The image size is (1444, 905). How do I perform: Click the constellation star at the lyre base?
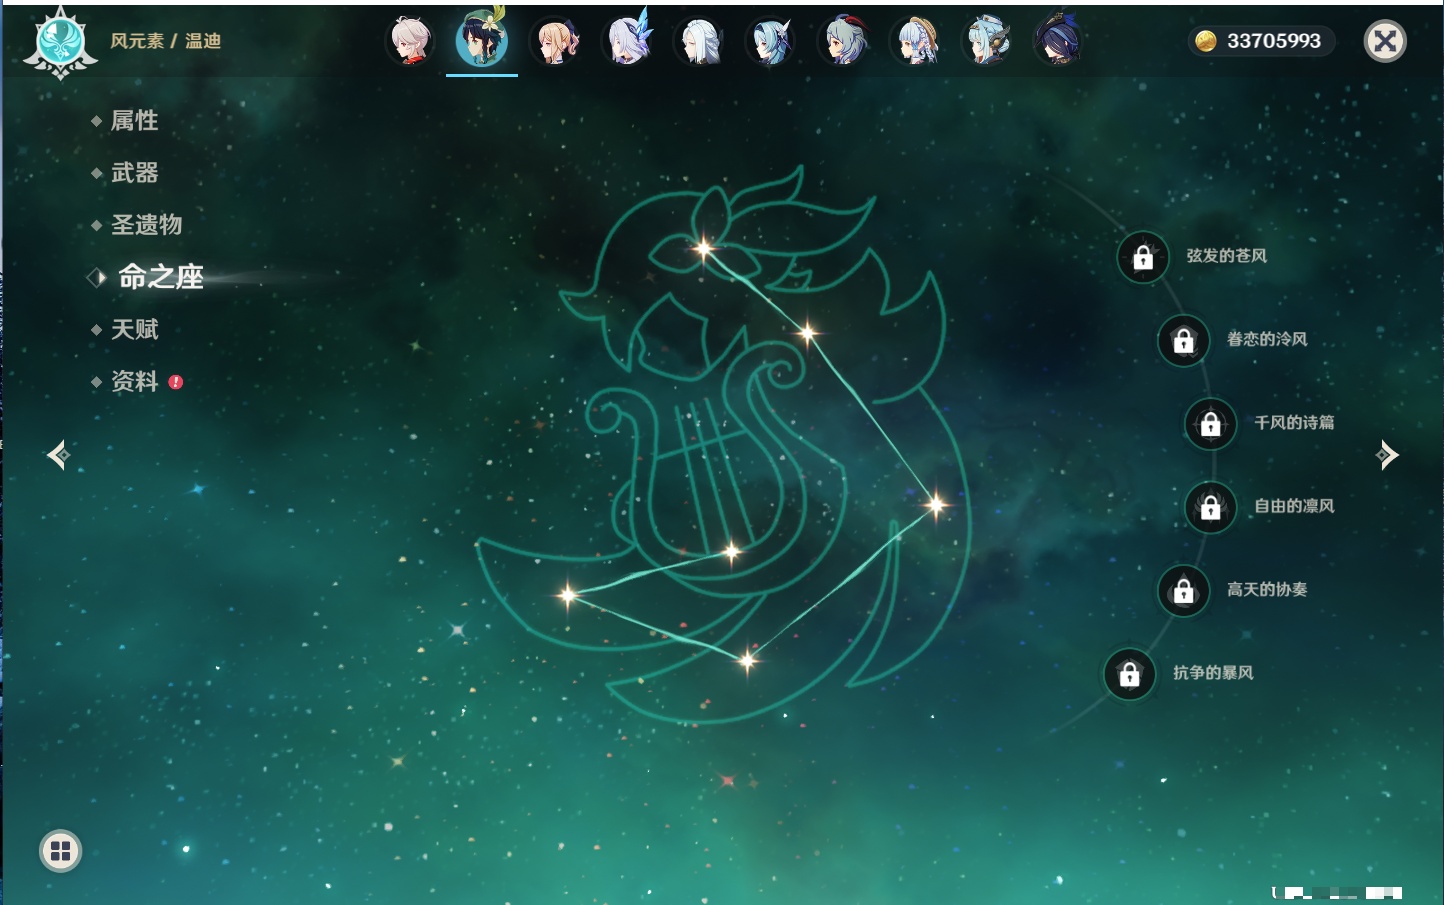pos(732,551)
